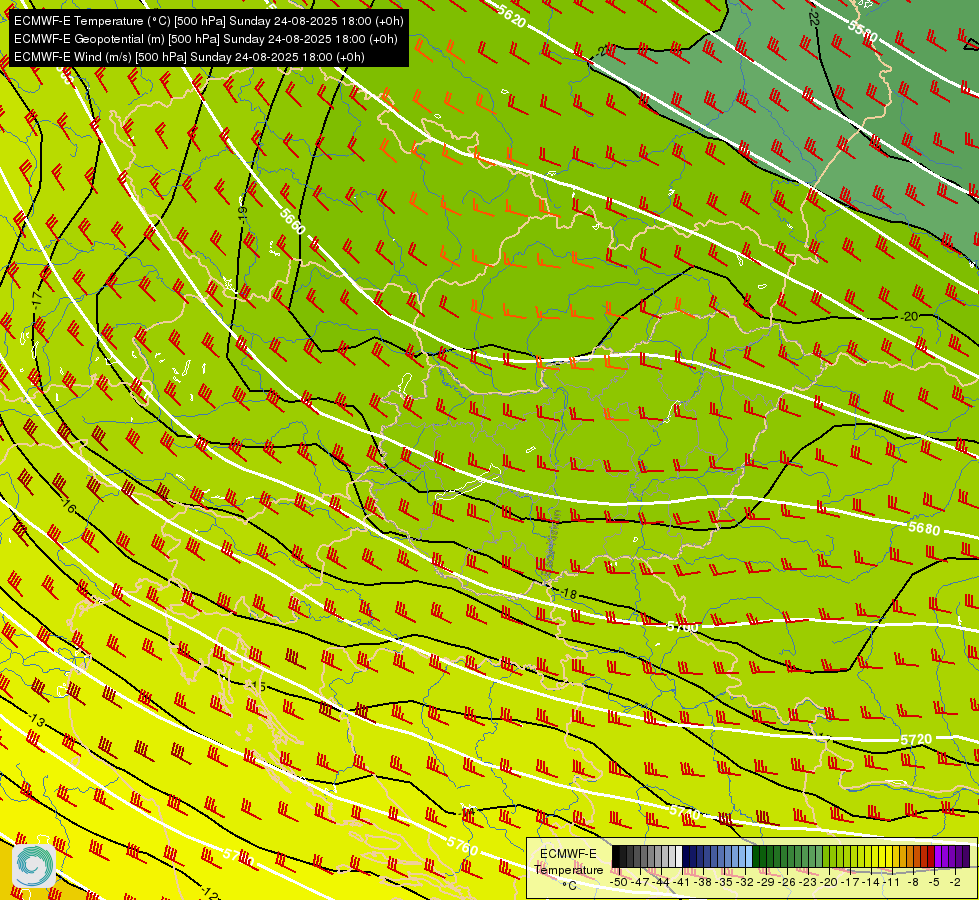Click the -18 isotherm label on the map
This screenshot has height=900, width=979.
pyautogui.click(x=568, y=593)
